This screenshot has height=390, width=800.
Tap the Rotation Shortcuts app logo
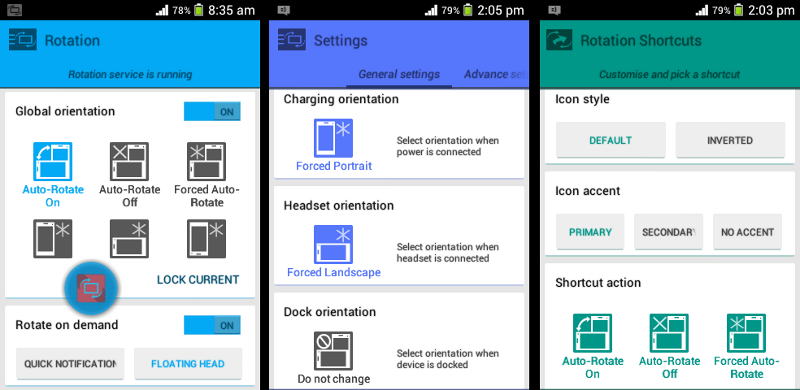[x=559, y=40]
